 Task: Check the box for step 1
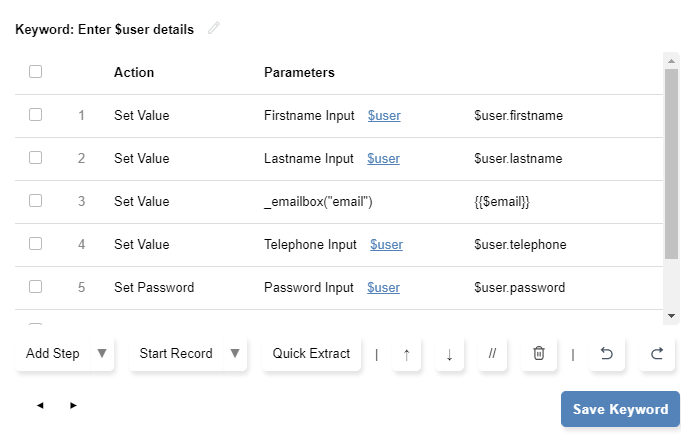tap(36, 115)
